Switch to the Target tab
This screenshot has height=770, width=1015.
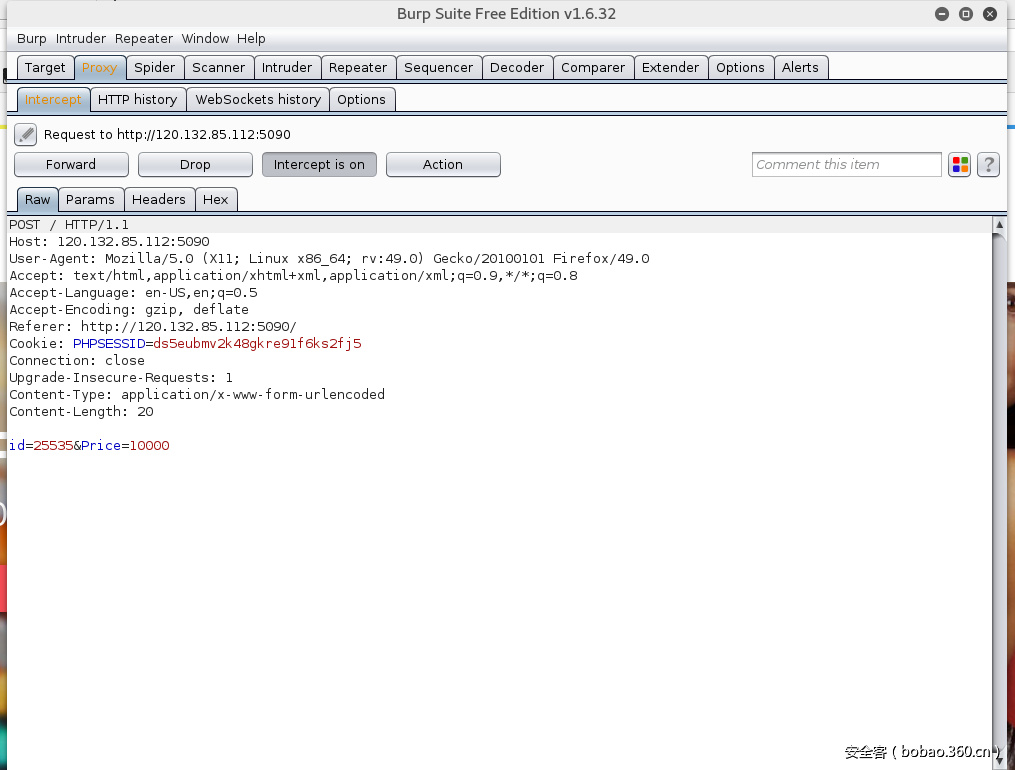(44, 67)
